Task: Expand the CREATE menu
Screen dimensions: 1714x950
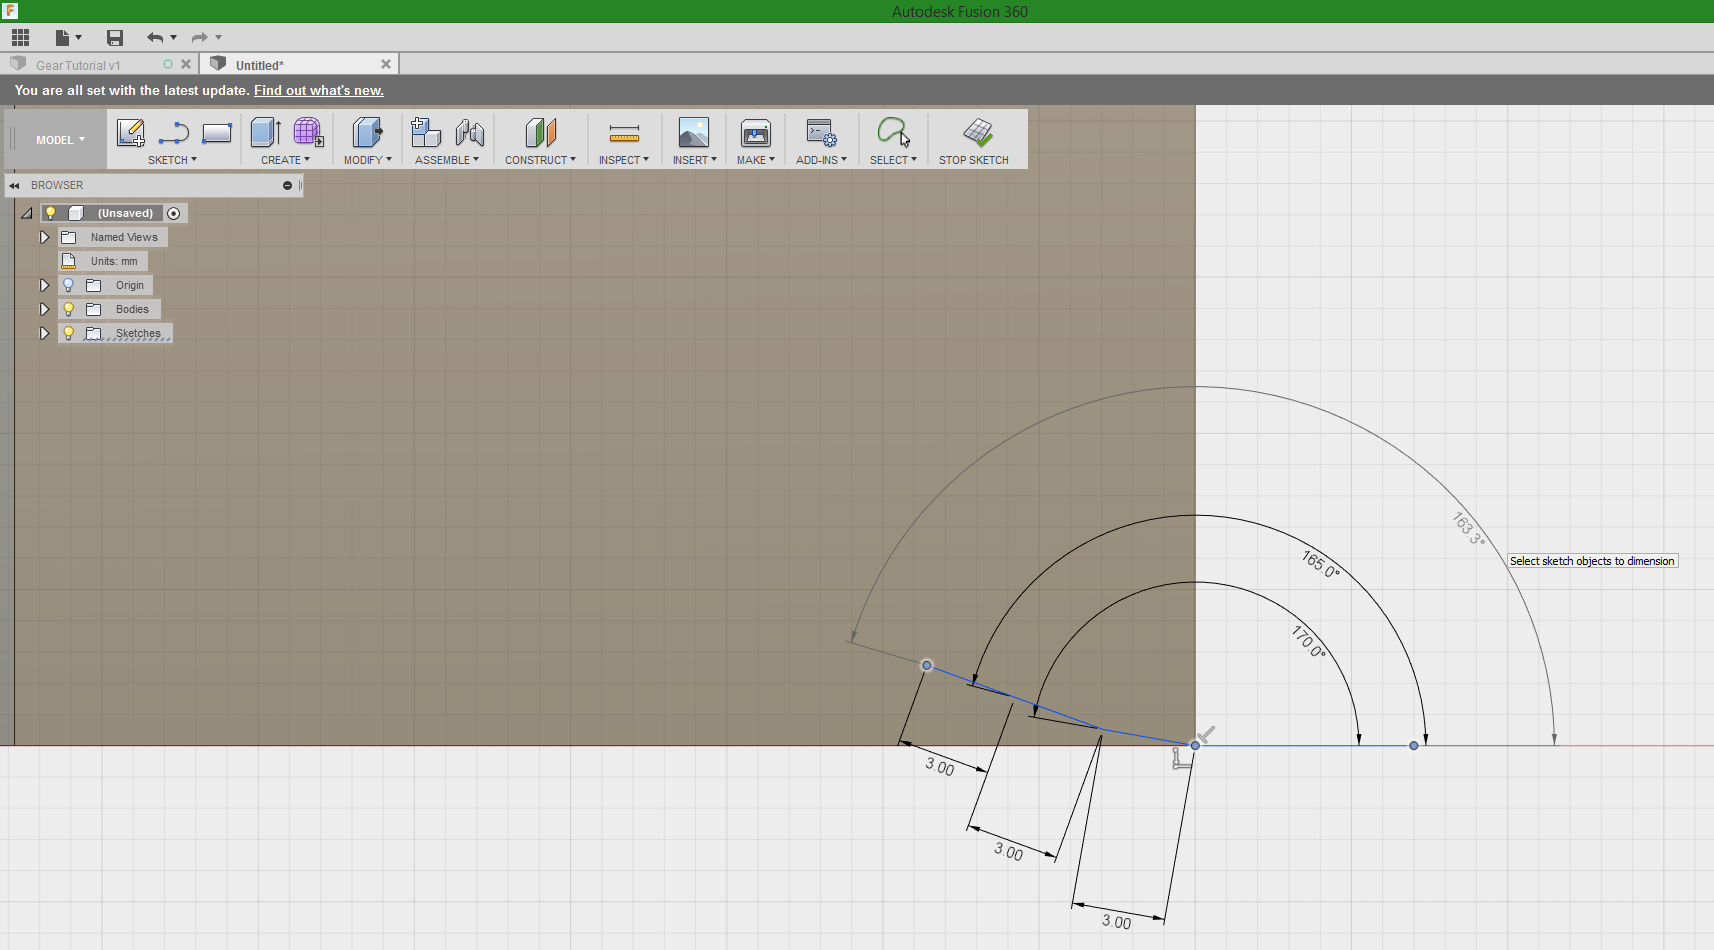Action: [x=285, y=160]
